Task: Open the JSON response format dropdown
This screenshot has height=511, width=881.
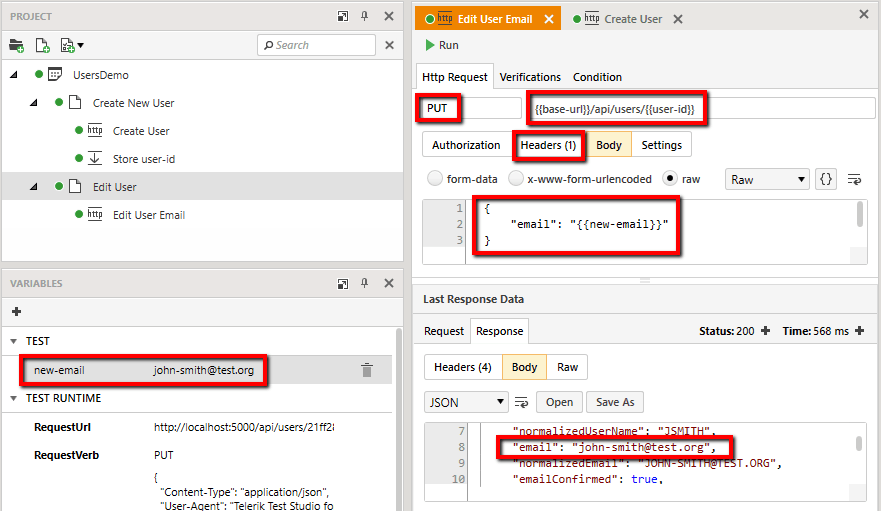Action: tap(466, 402)
